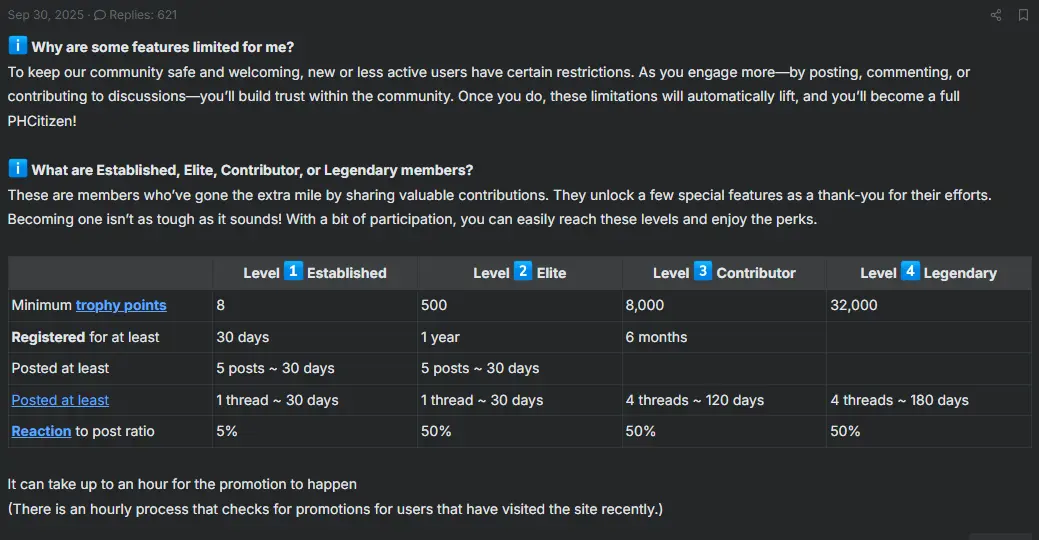Open the 'trophy points' link
This screenshot has height=540, width=1039.
coord(121,305)
